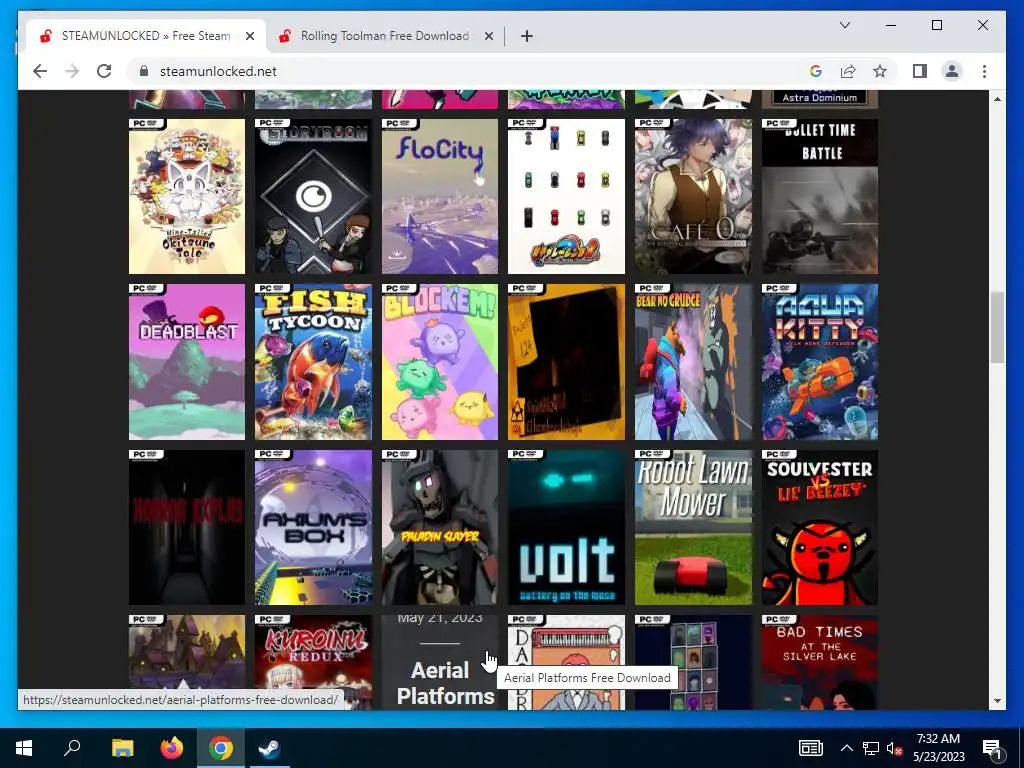Open the purple haunted village game cover
Viewport: 1024px width, 768px height.
(x=187, y=653)
